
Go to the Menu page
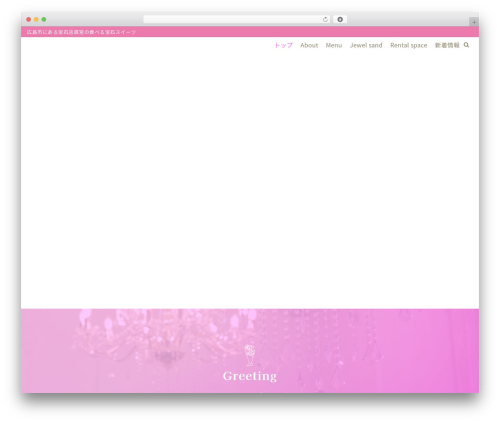(334, 45)
